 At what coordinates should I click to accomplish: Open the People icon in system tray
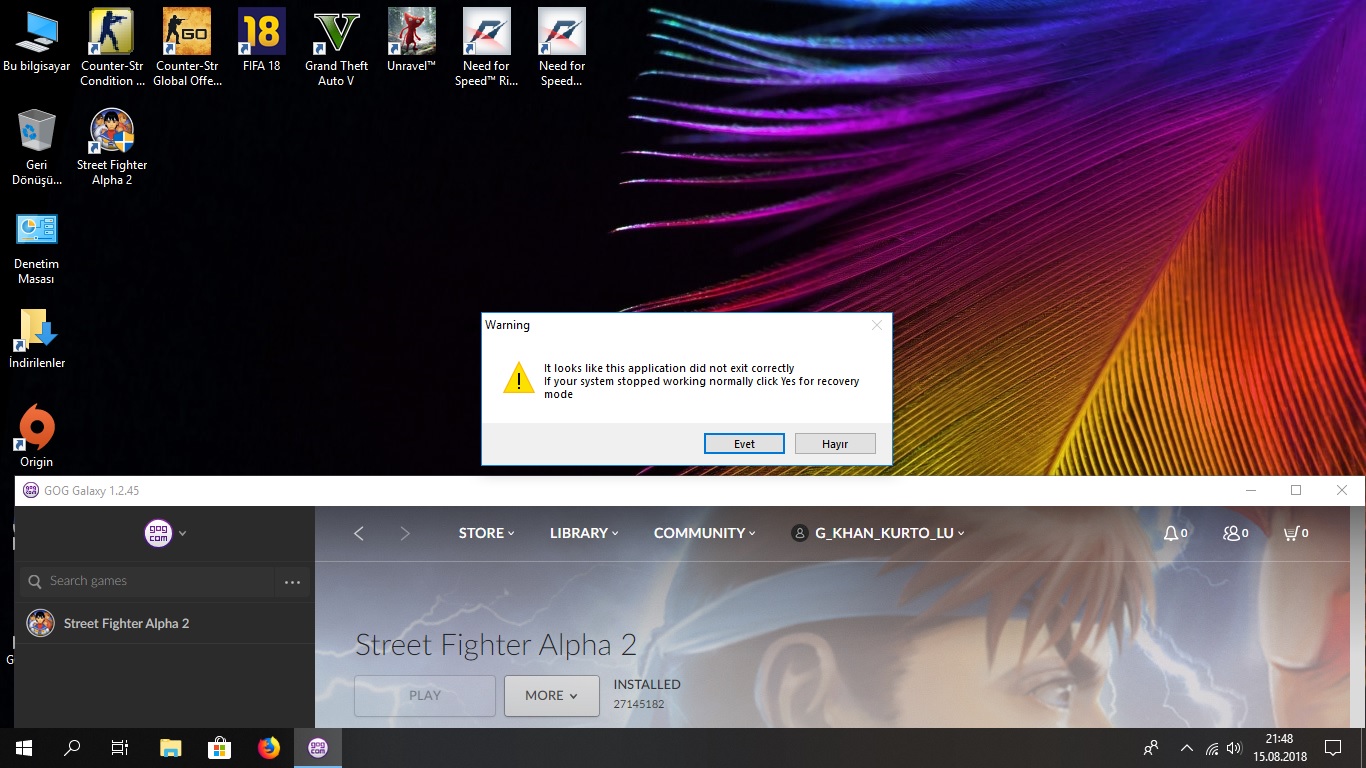click(x=1151, y=748)
